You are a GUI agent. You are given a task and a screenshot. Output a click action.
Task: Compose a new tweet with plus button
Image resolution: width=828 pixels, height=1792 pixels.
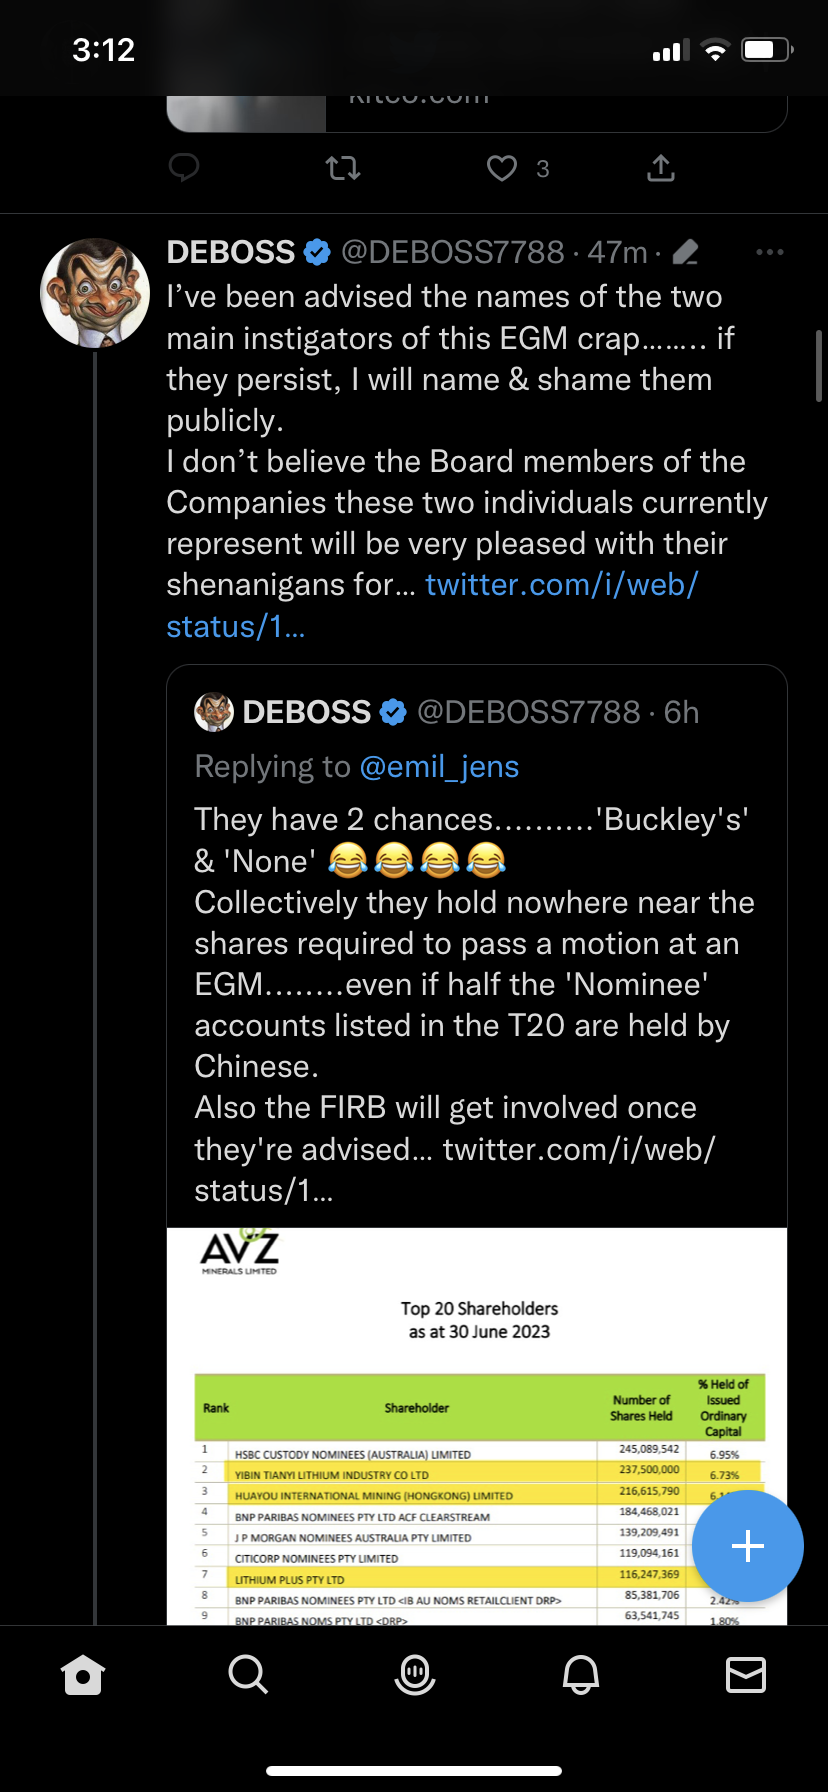coord(747,1546)
